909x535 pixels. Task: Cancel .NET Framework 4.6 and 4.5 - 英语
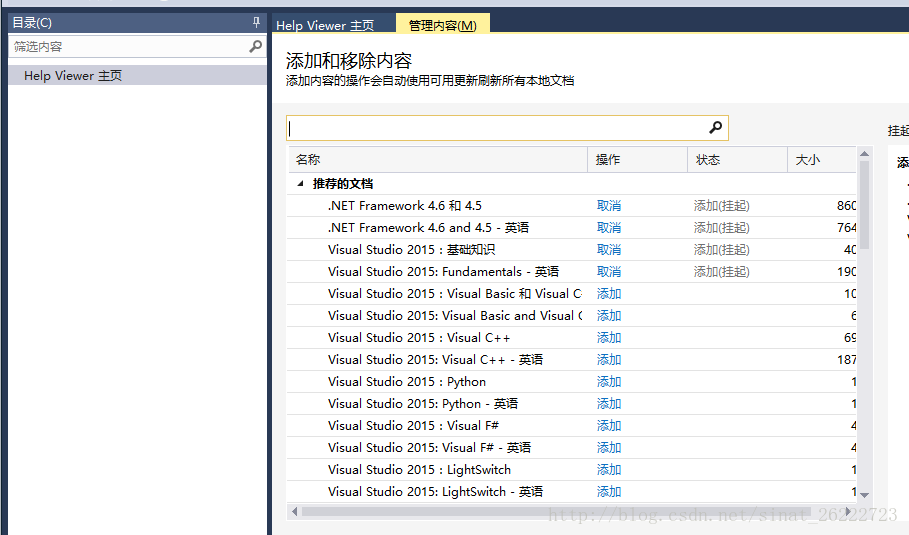point(609,228)
